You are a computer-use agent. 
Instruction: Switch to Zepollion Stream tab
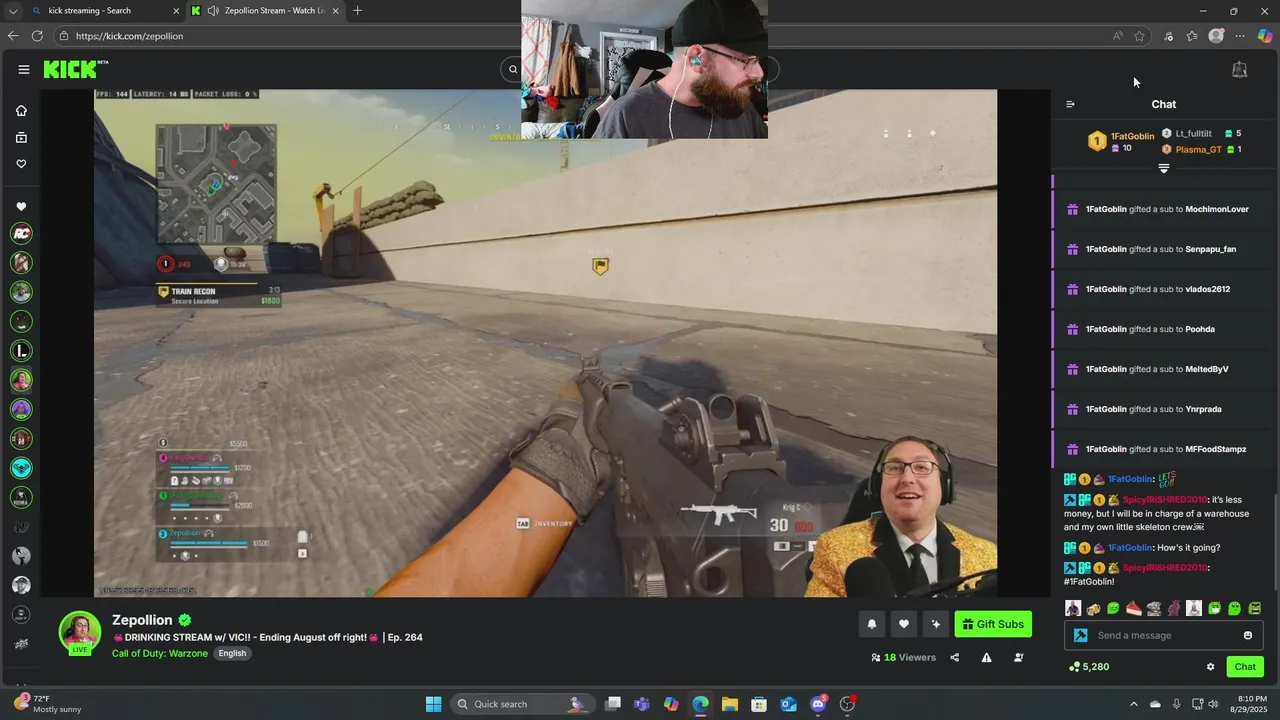tap(265, 11)
